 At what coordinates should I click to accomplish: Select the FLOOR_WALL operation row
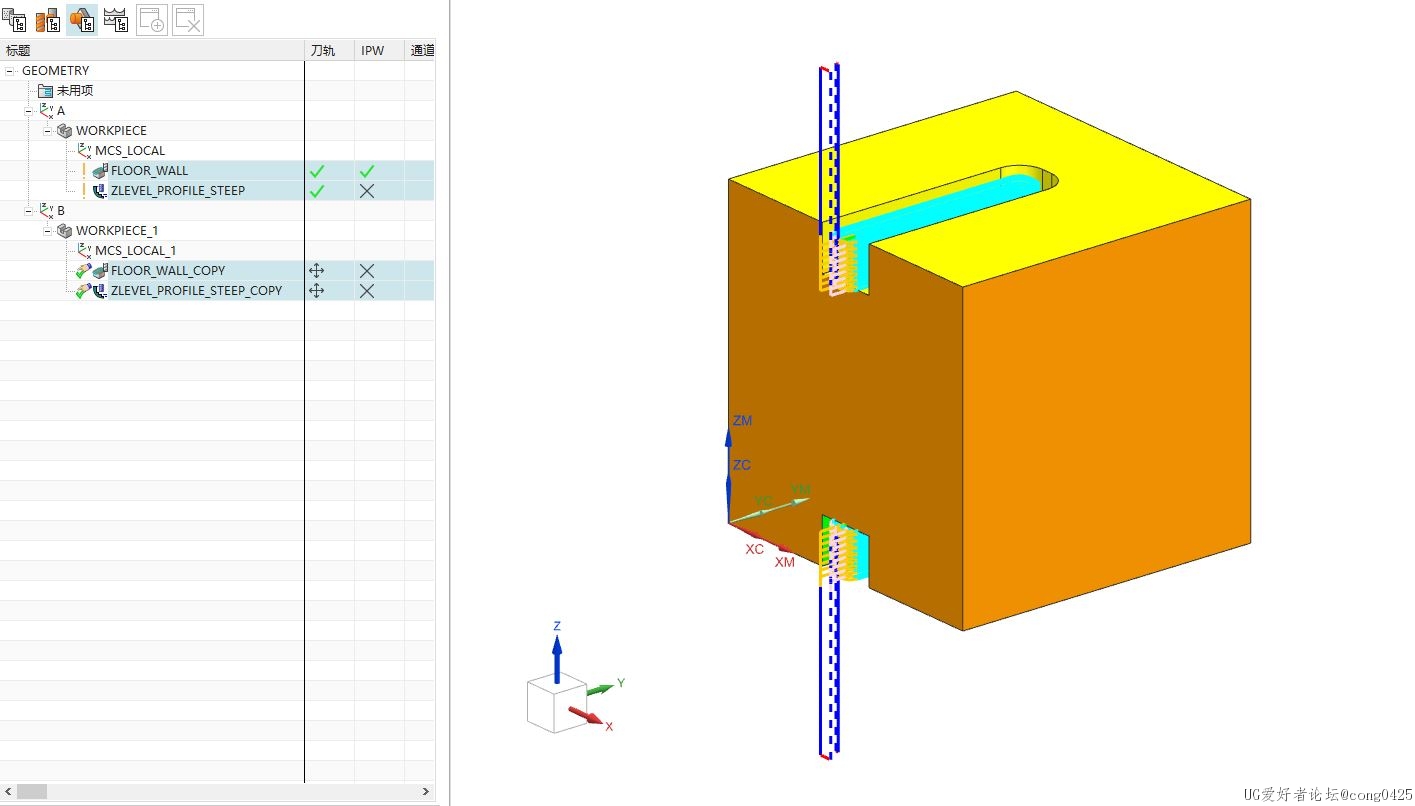tap(217, 171)
